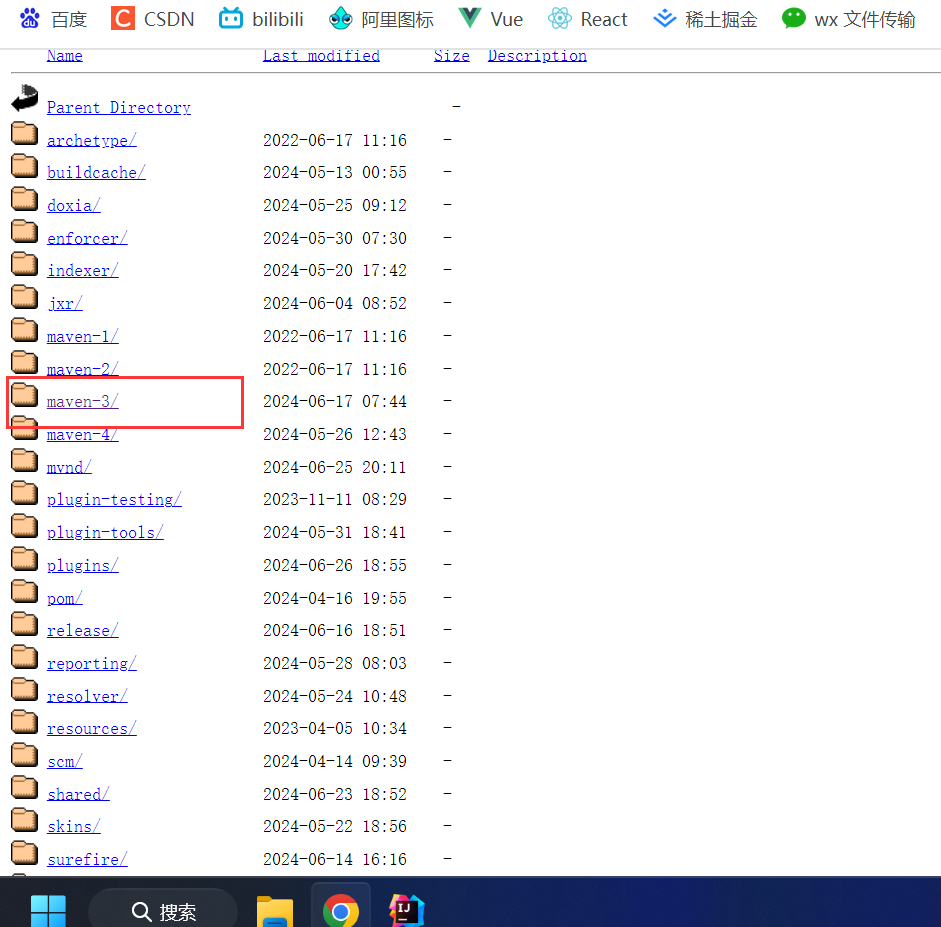Viewport: 941px width, 927px height.
Task: Open the enforcer/ directory link
Action: pos(87,238)
